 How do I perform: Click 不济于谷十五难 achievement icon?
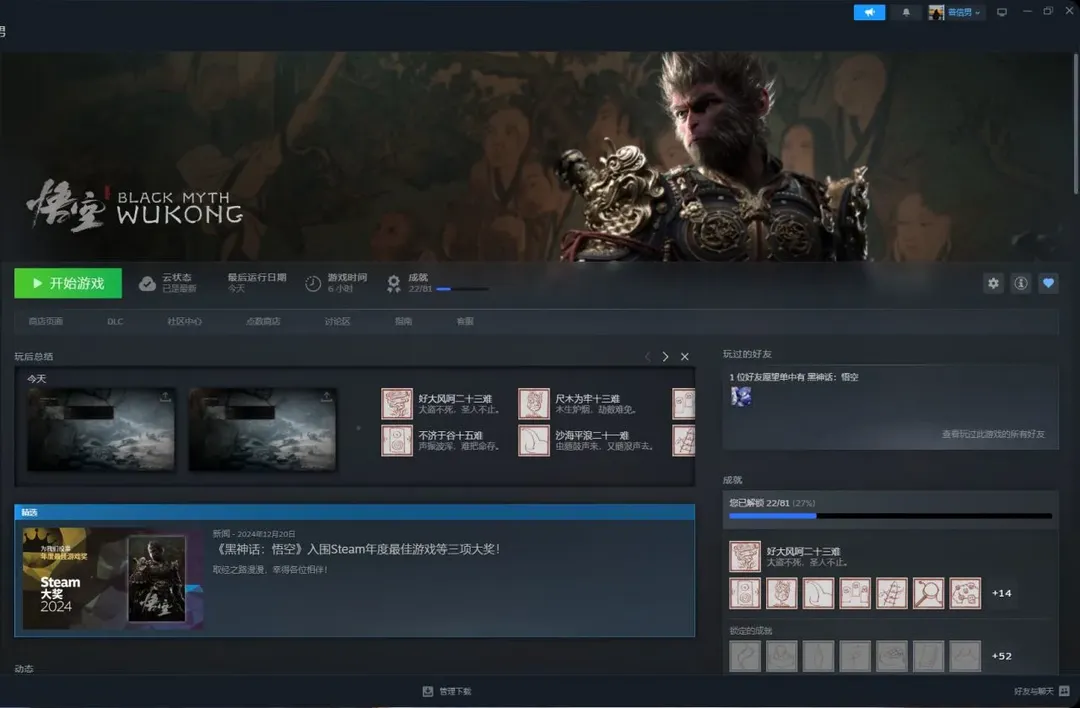(x=397, y=441)
